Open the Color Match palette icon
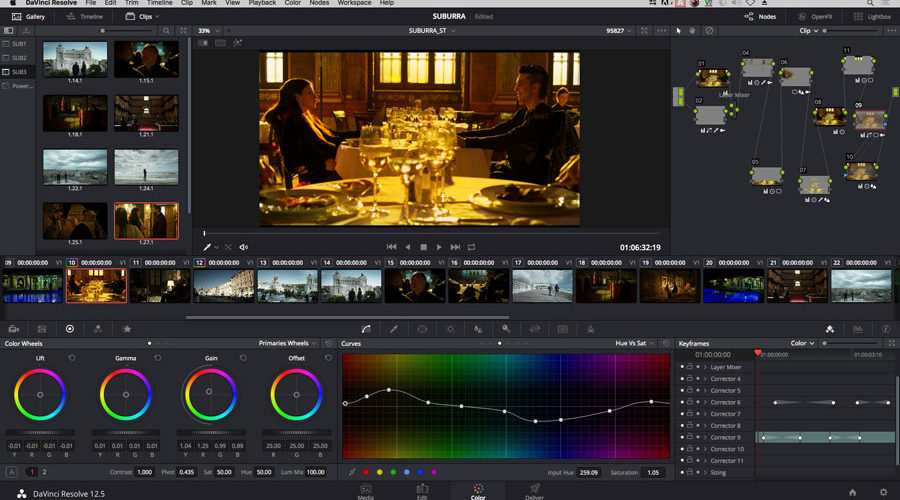Viewport: 900px width, 500px height. [x=42, y=329]
